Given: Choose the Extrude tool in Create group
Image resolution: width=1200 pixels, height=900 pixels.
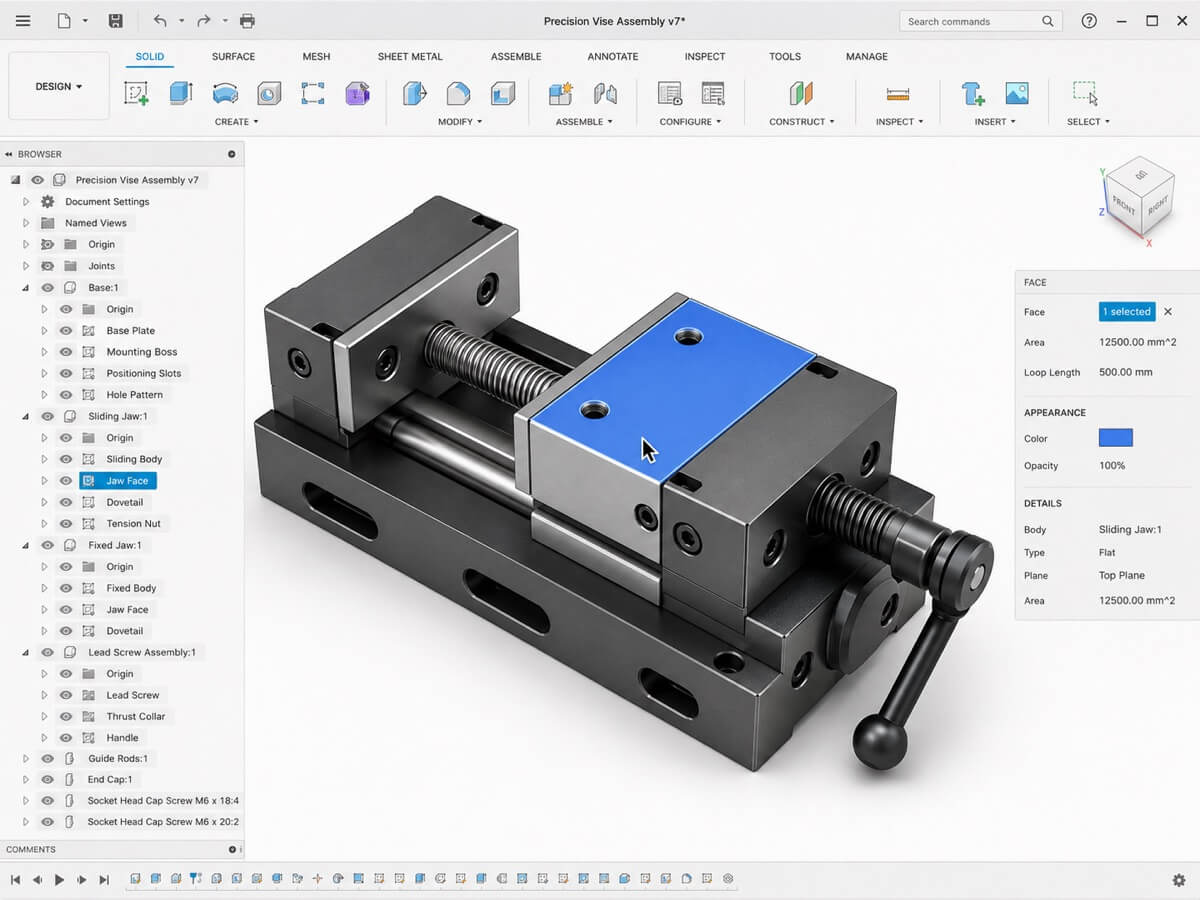Looking at the screenshot, I should tap(181, 93).
